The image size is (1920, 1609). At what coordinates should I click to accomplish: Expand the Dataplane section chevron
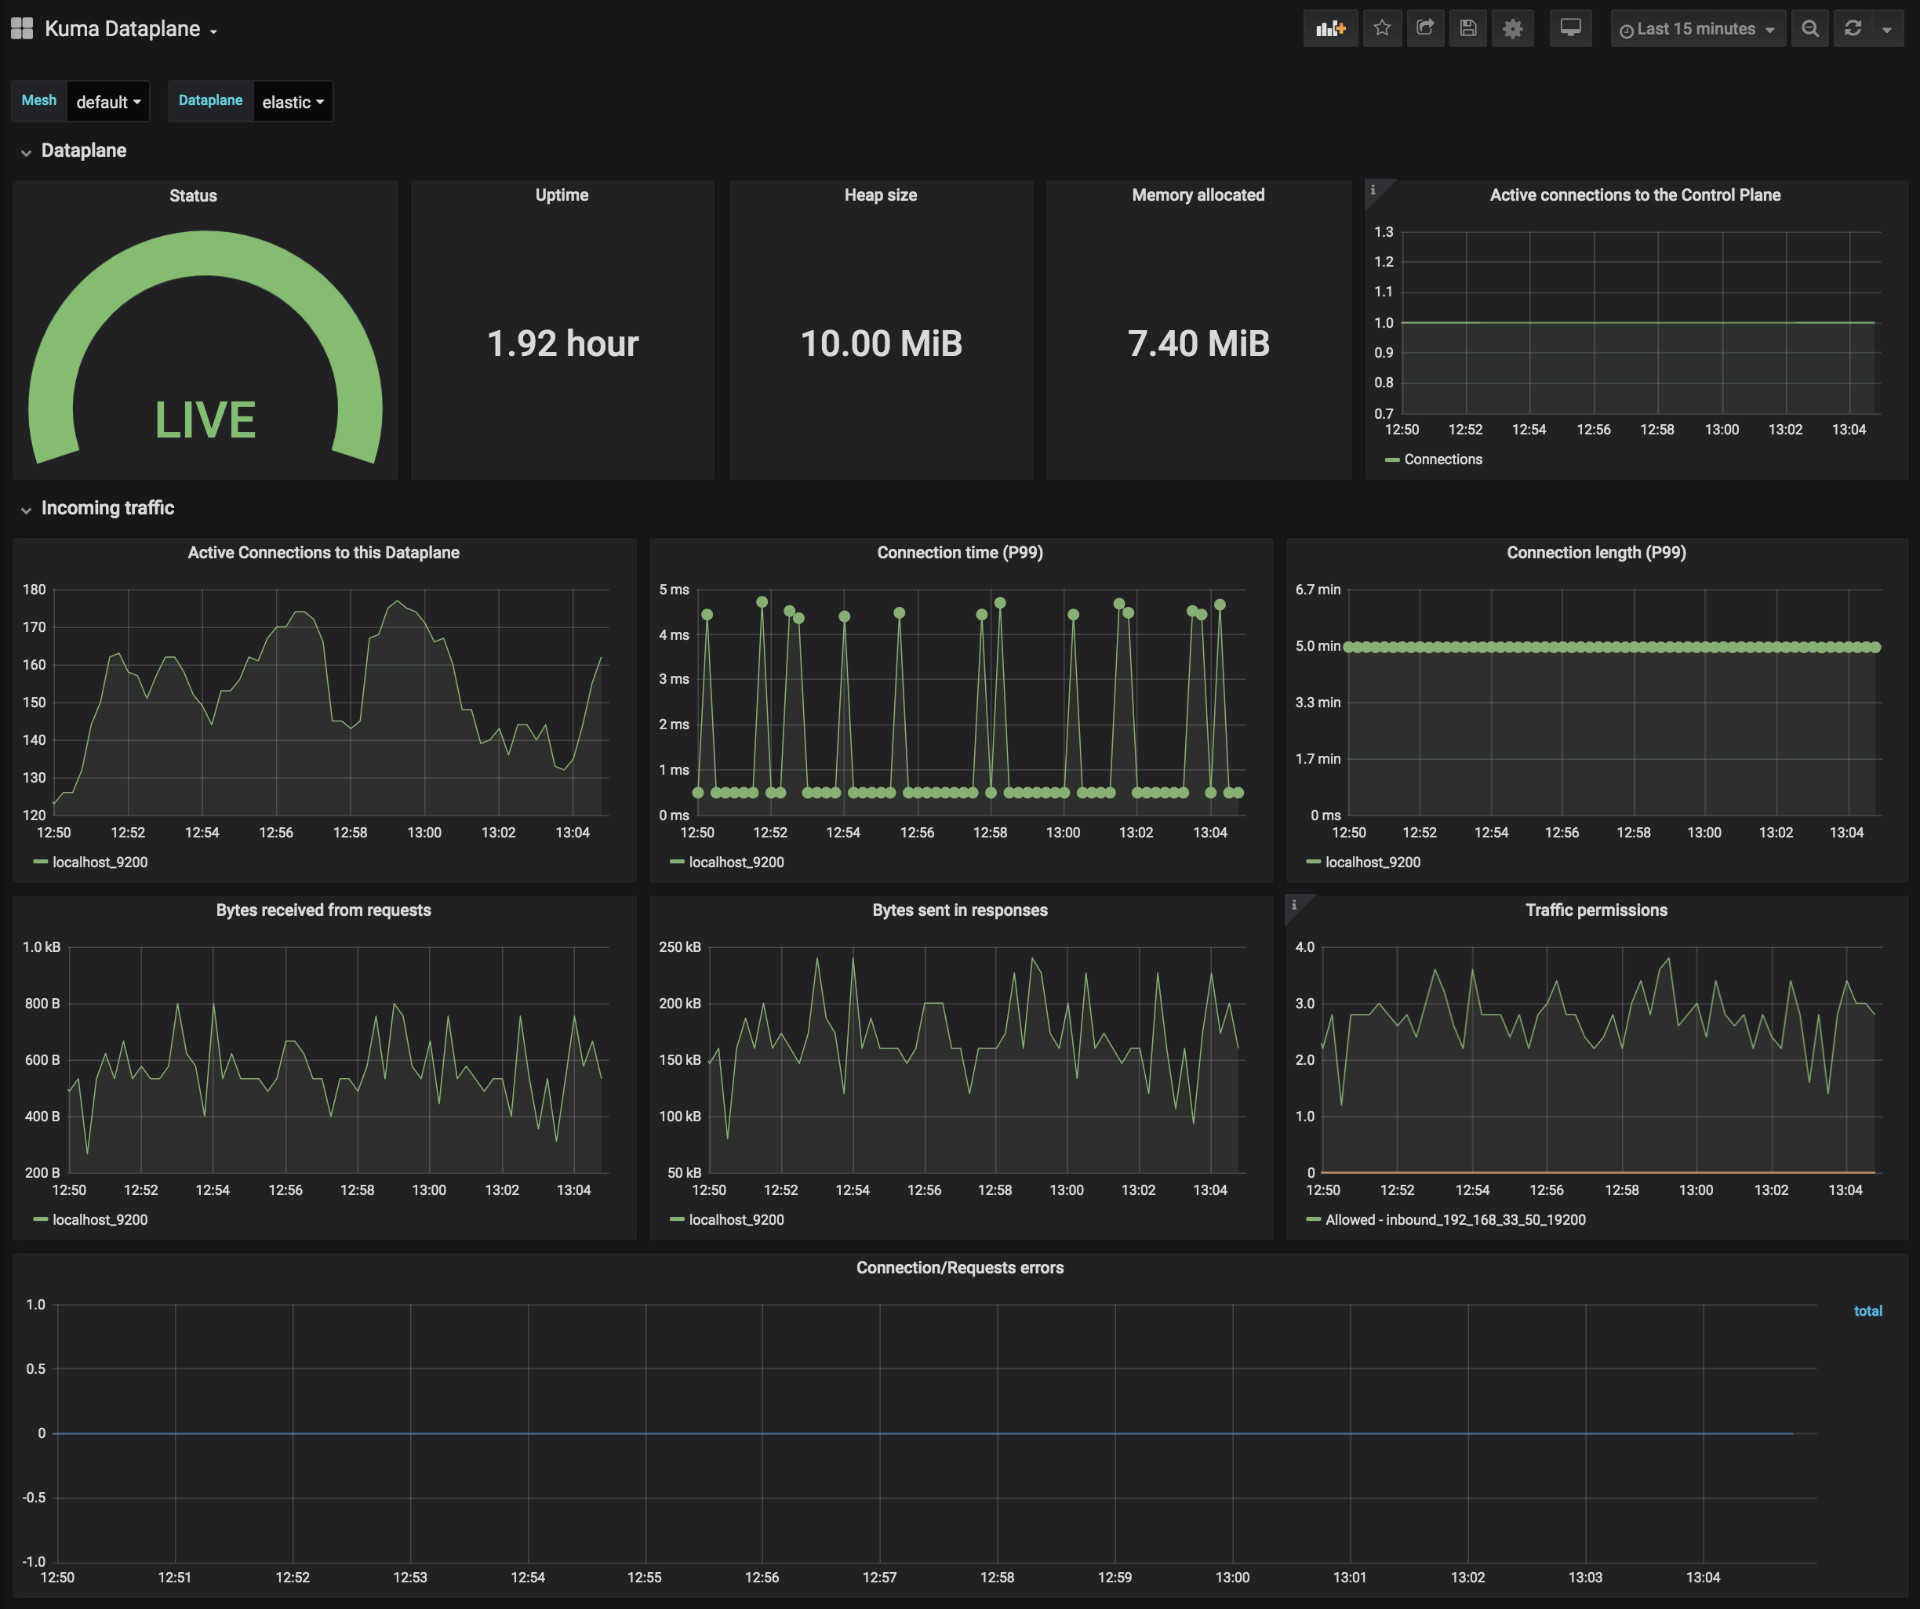pyautogui.click(x=22, y=152)
